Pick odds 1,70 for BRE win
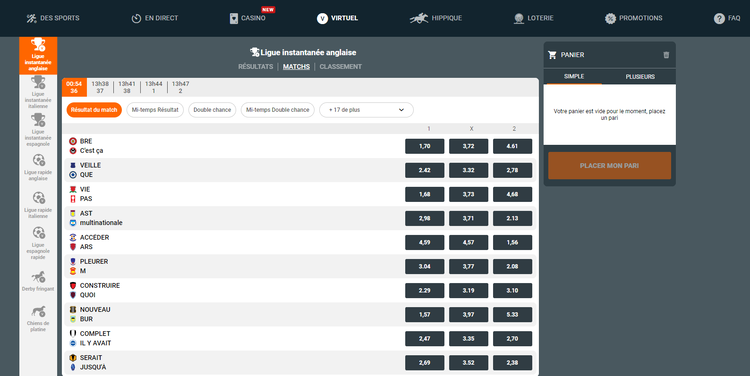The width and height of the screenshot is (750, 376). [x=424, y=146]
